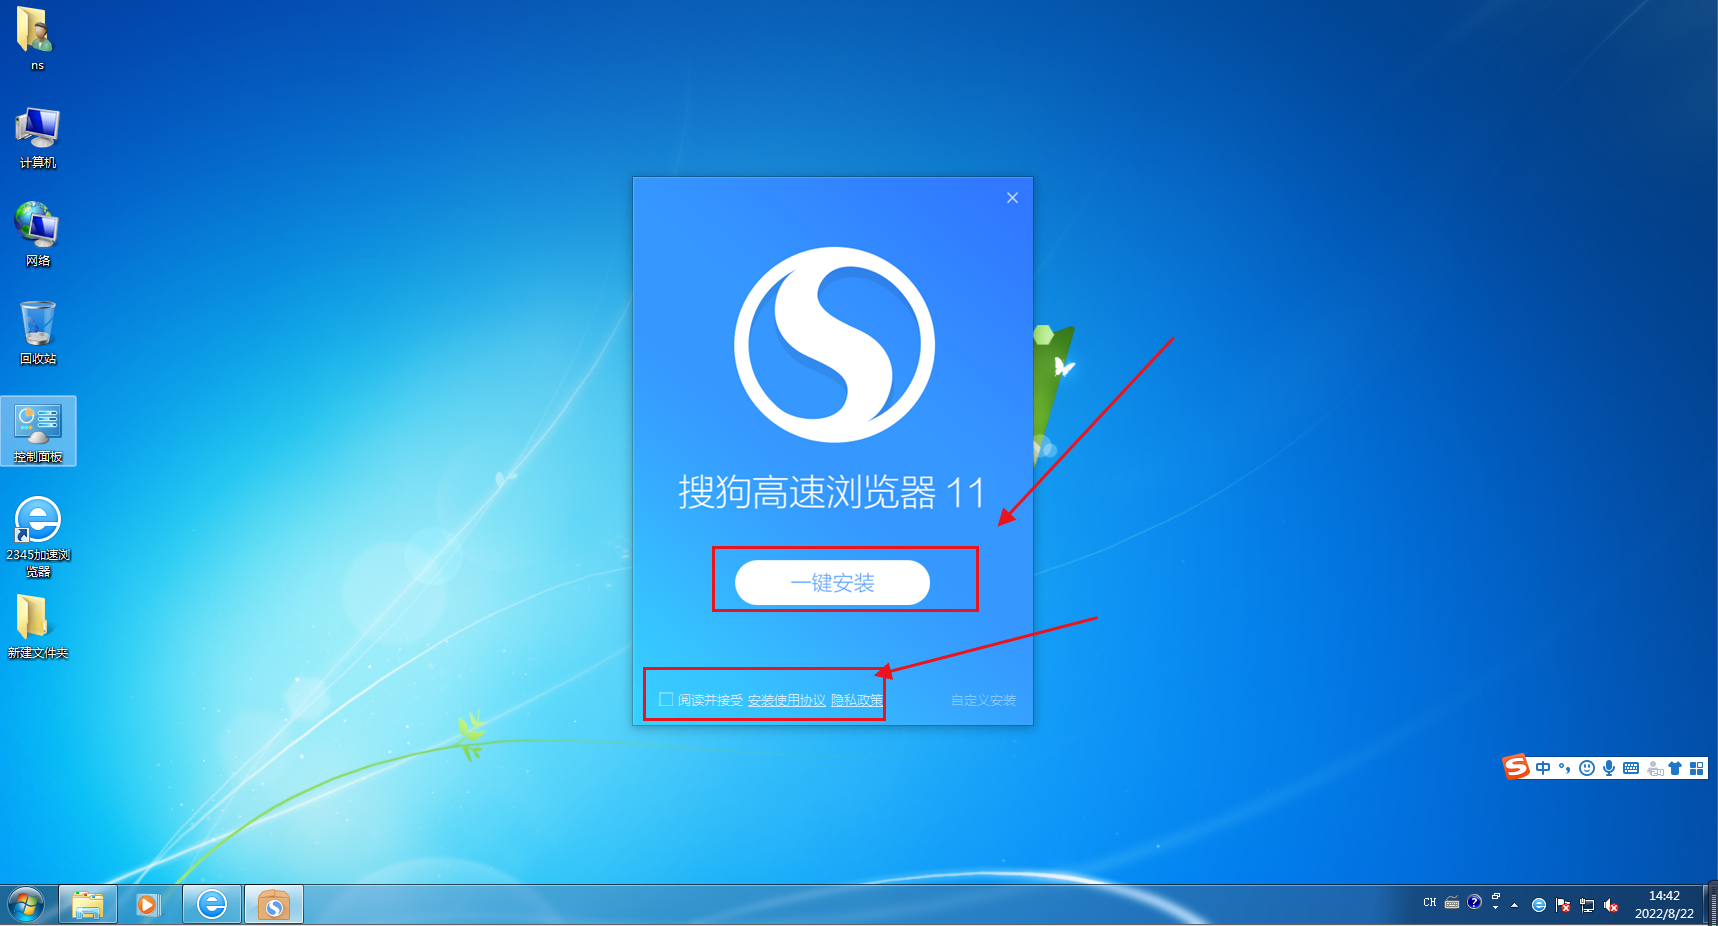Image resolution: width=1718 pixels, height=926 pixels.
Task: Open the clock showing 14:42
Action: click(1664, 905)
